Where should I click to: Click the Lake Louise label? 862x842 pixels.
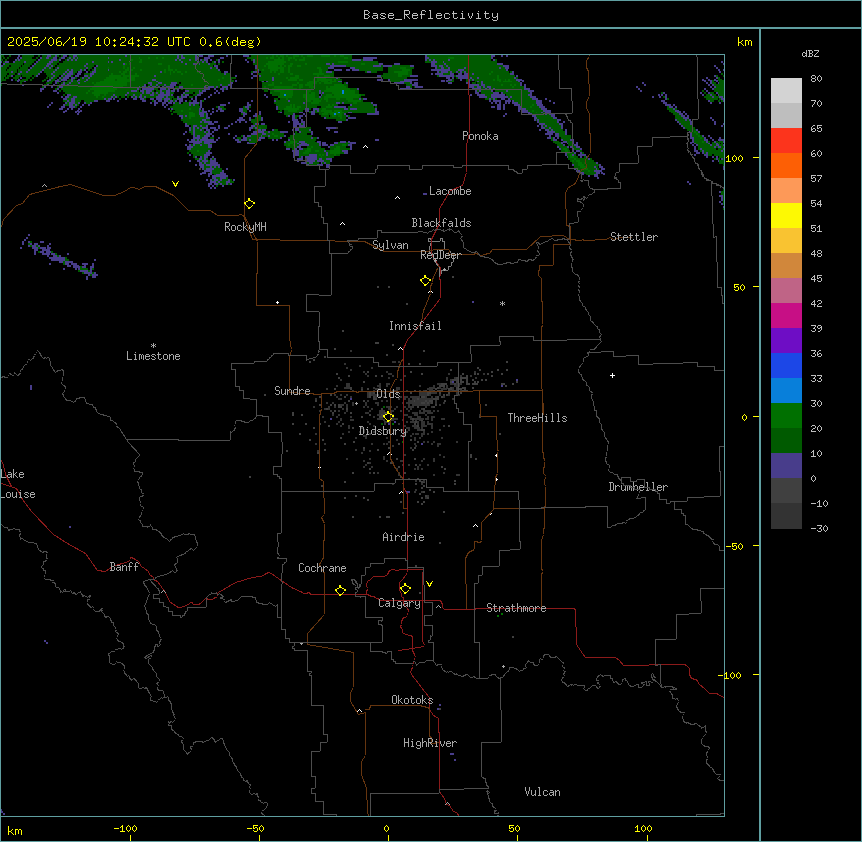click(x=18, y=484)
